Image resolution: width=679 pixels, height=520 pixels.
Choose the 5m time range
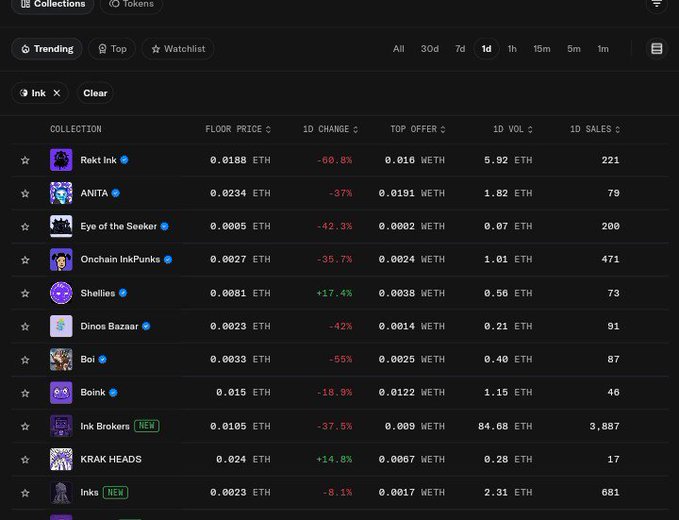click(574, 49)
